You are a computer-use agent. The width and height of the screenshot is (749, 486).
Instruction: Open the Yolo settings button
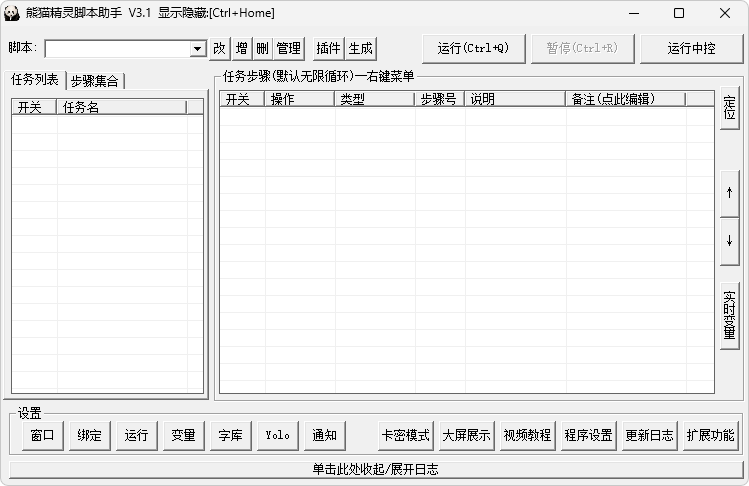pyautogui.click(x=277, y=435)
